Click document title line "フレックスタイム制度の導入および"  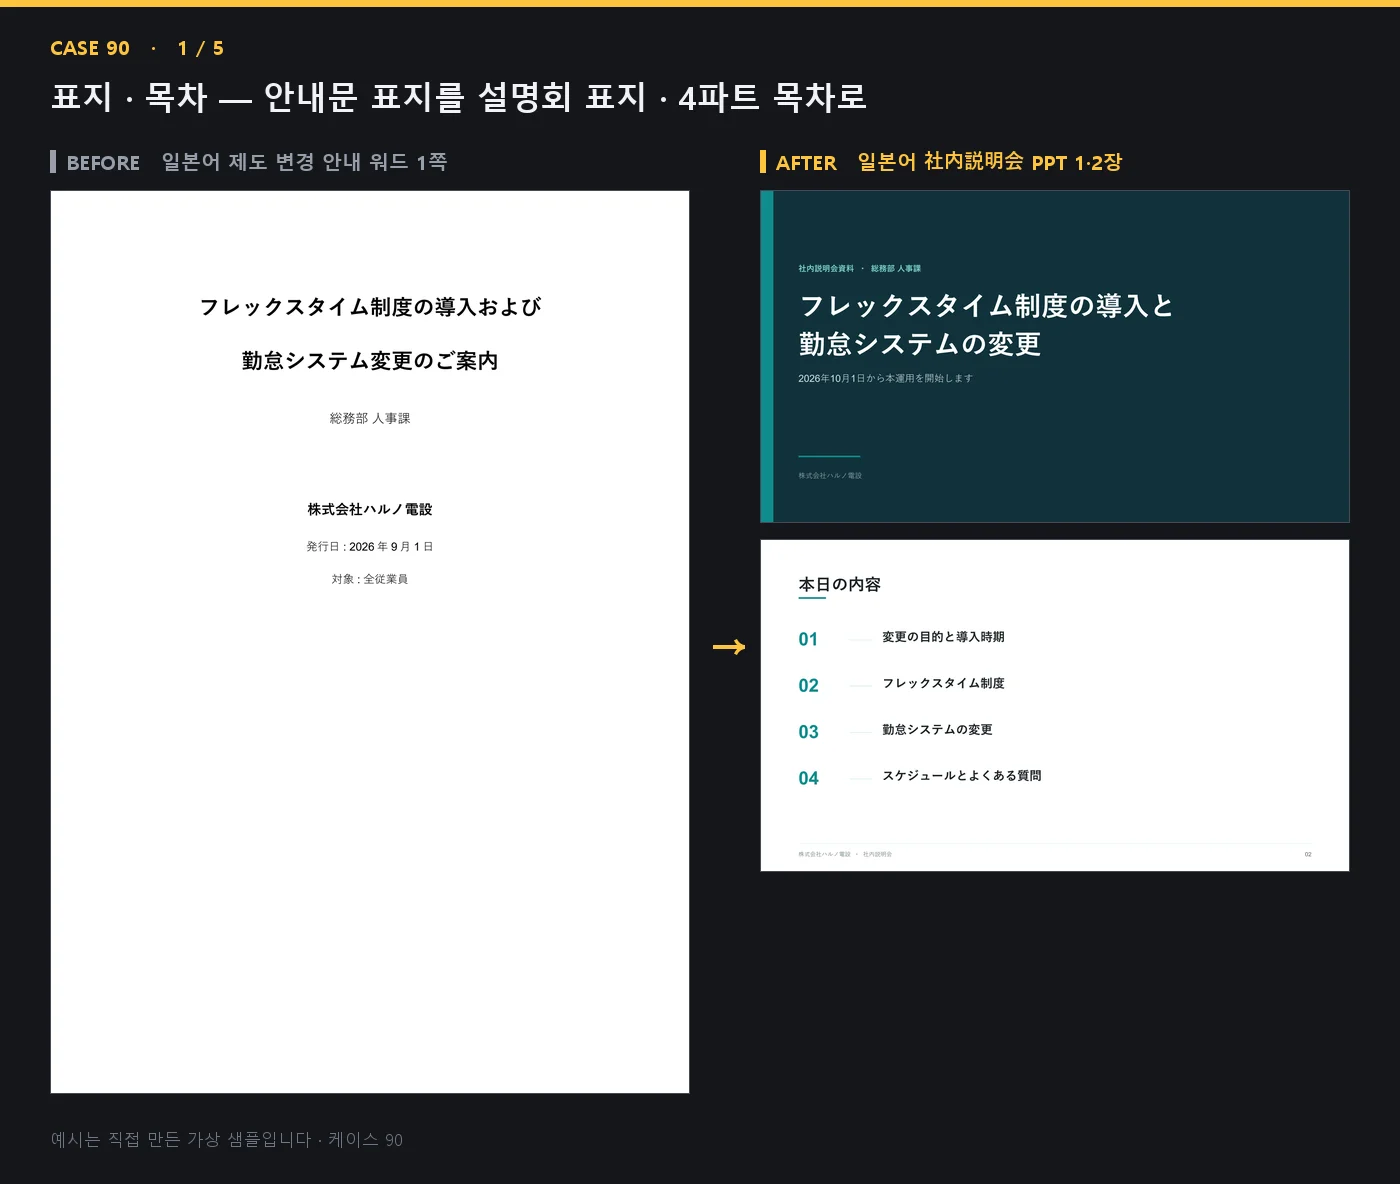click(370, 307)
